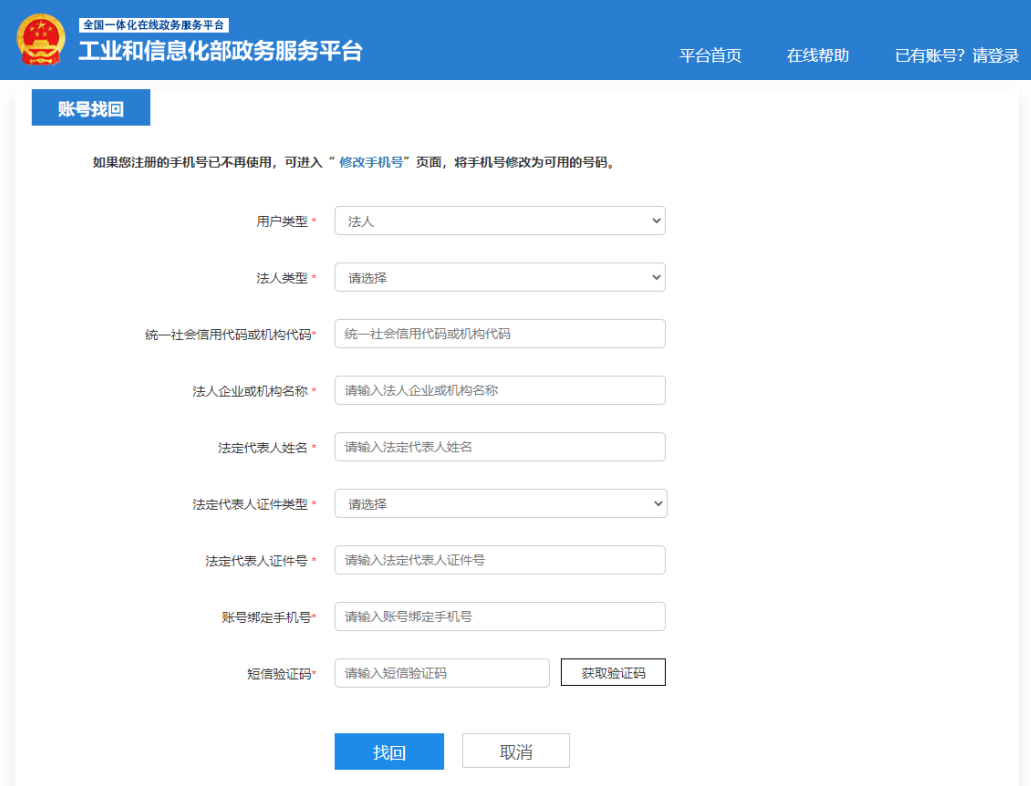The width and height of the screenshot is (1031, 786).
Task: Click the 短信验证码 input field
Action: (x=441, y=672)
